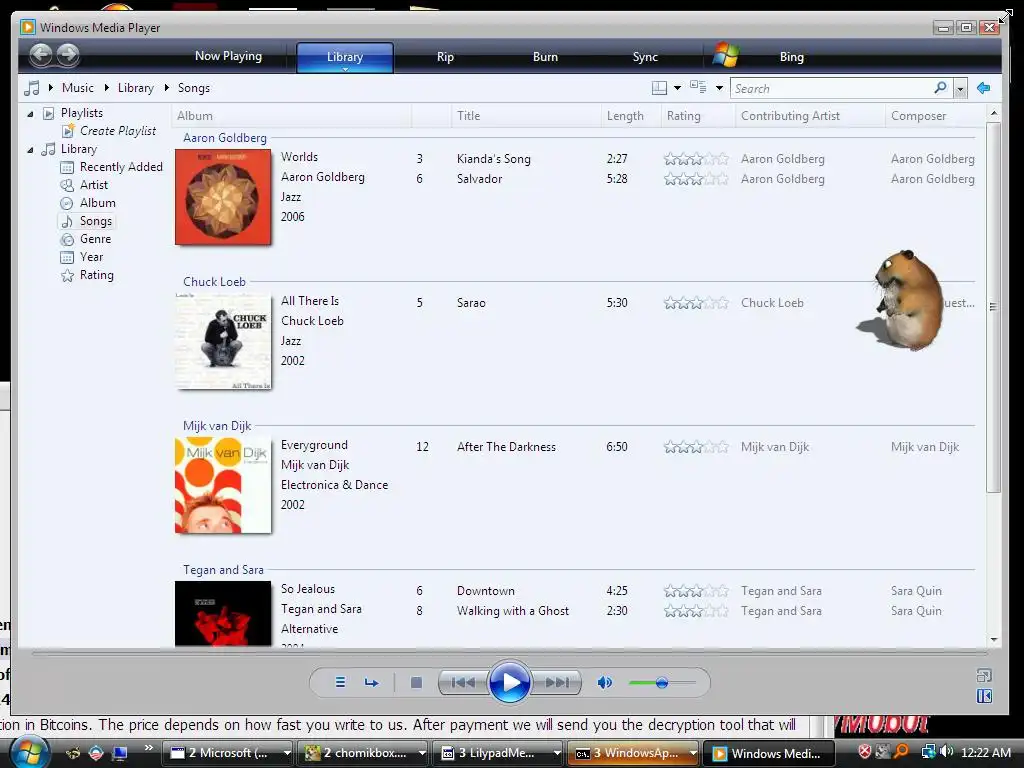Select Artist in the library tree
Image resolution: width=1024 pixels, height=768 pixels.
tap(93, 185)
